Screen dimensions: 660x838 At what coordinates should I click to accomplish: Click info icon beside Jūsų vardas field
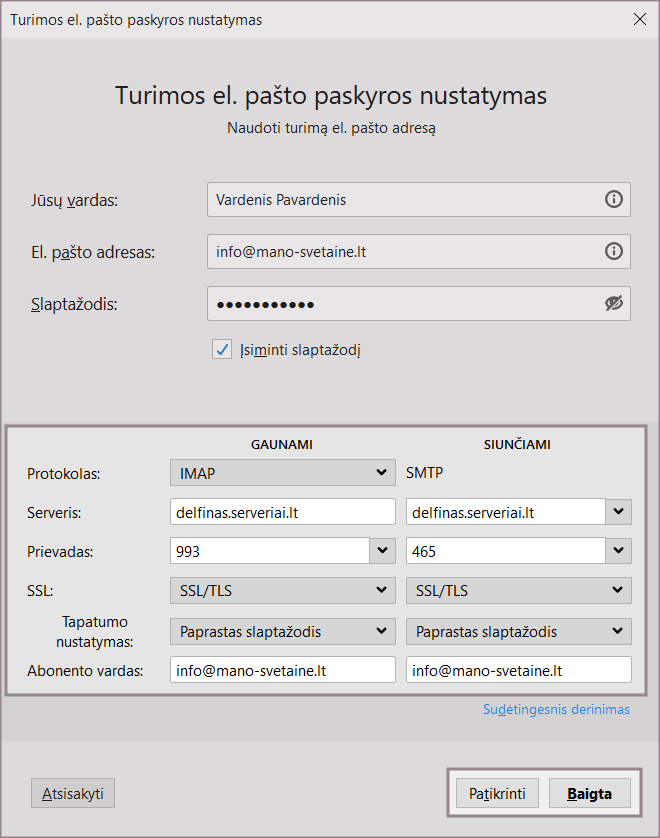point(613,200)
